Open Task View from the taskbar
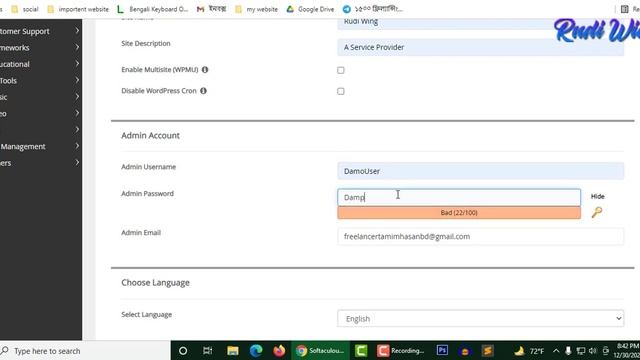This screenshot has height=360, width=640. click(x=207, y=351)
